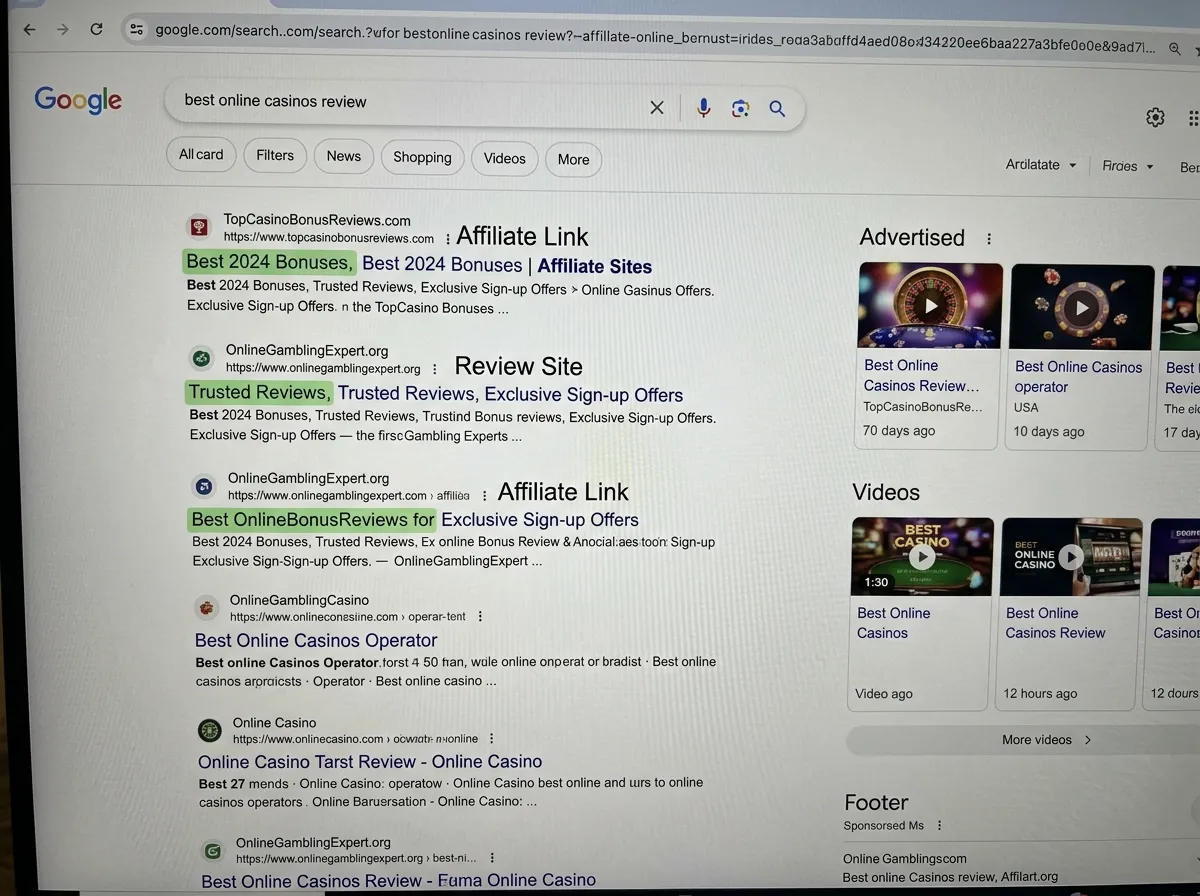The width and height of the screenshot is (1200, 896).
Task: Click in the search query input field
Action: [410, 102]
